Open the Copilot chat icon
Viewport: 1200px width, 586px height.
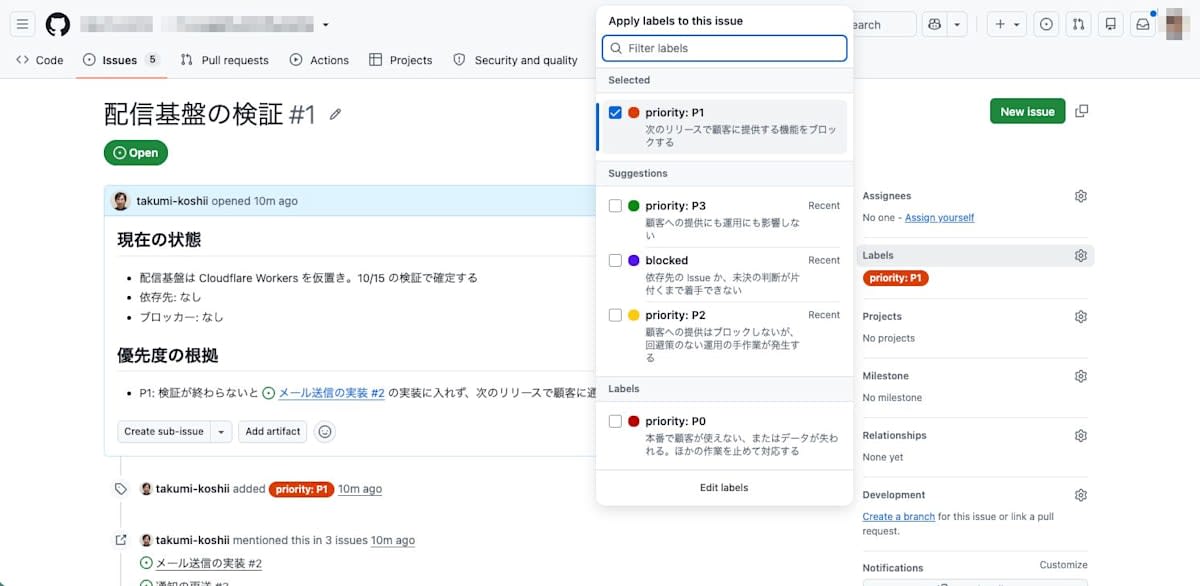point(935,24)
